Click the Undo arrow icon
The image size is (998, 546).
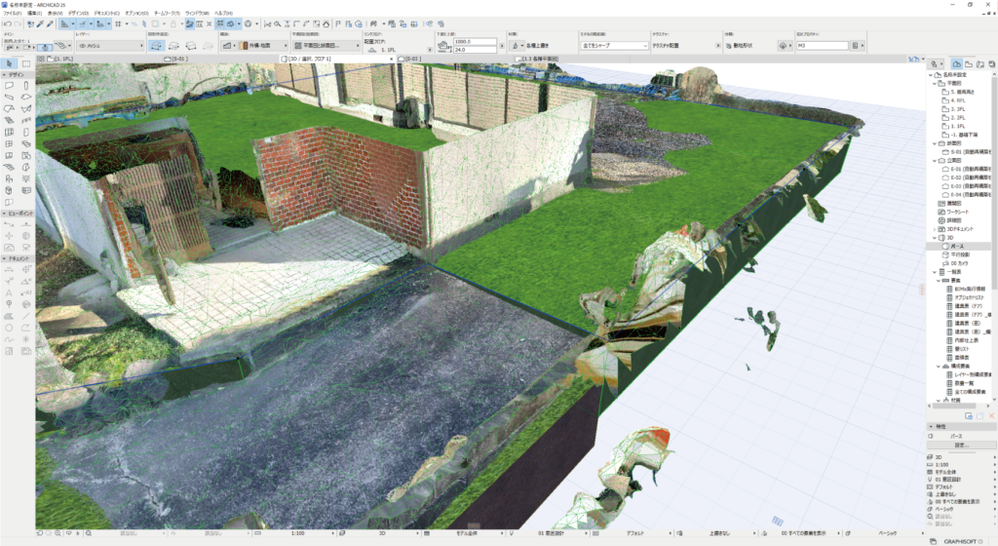[x=6, y=24]
